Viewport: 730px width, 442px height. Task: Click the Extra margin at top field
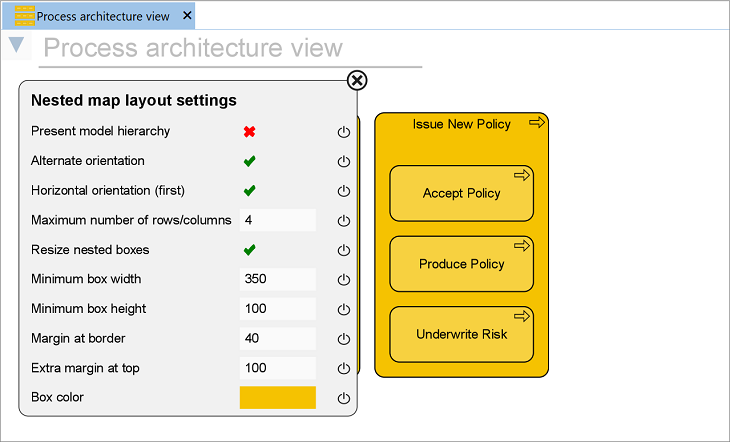point(277,368)
